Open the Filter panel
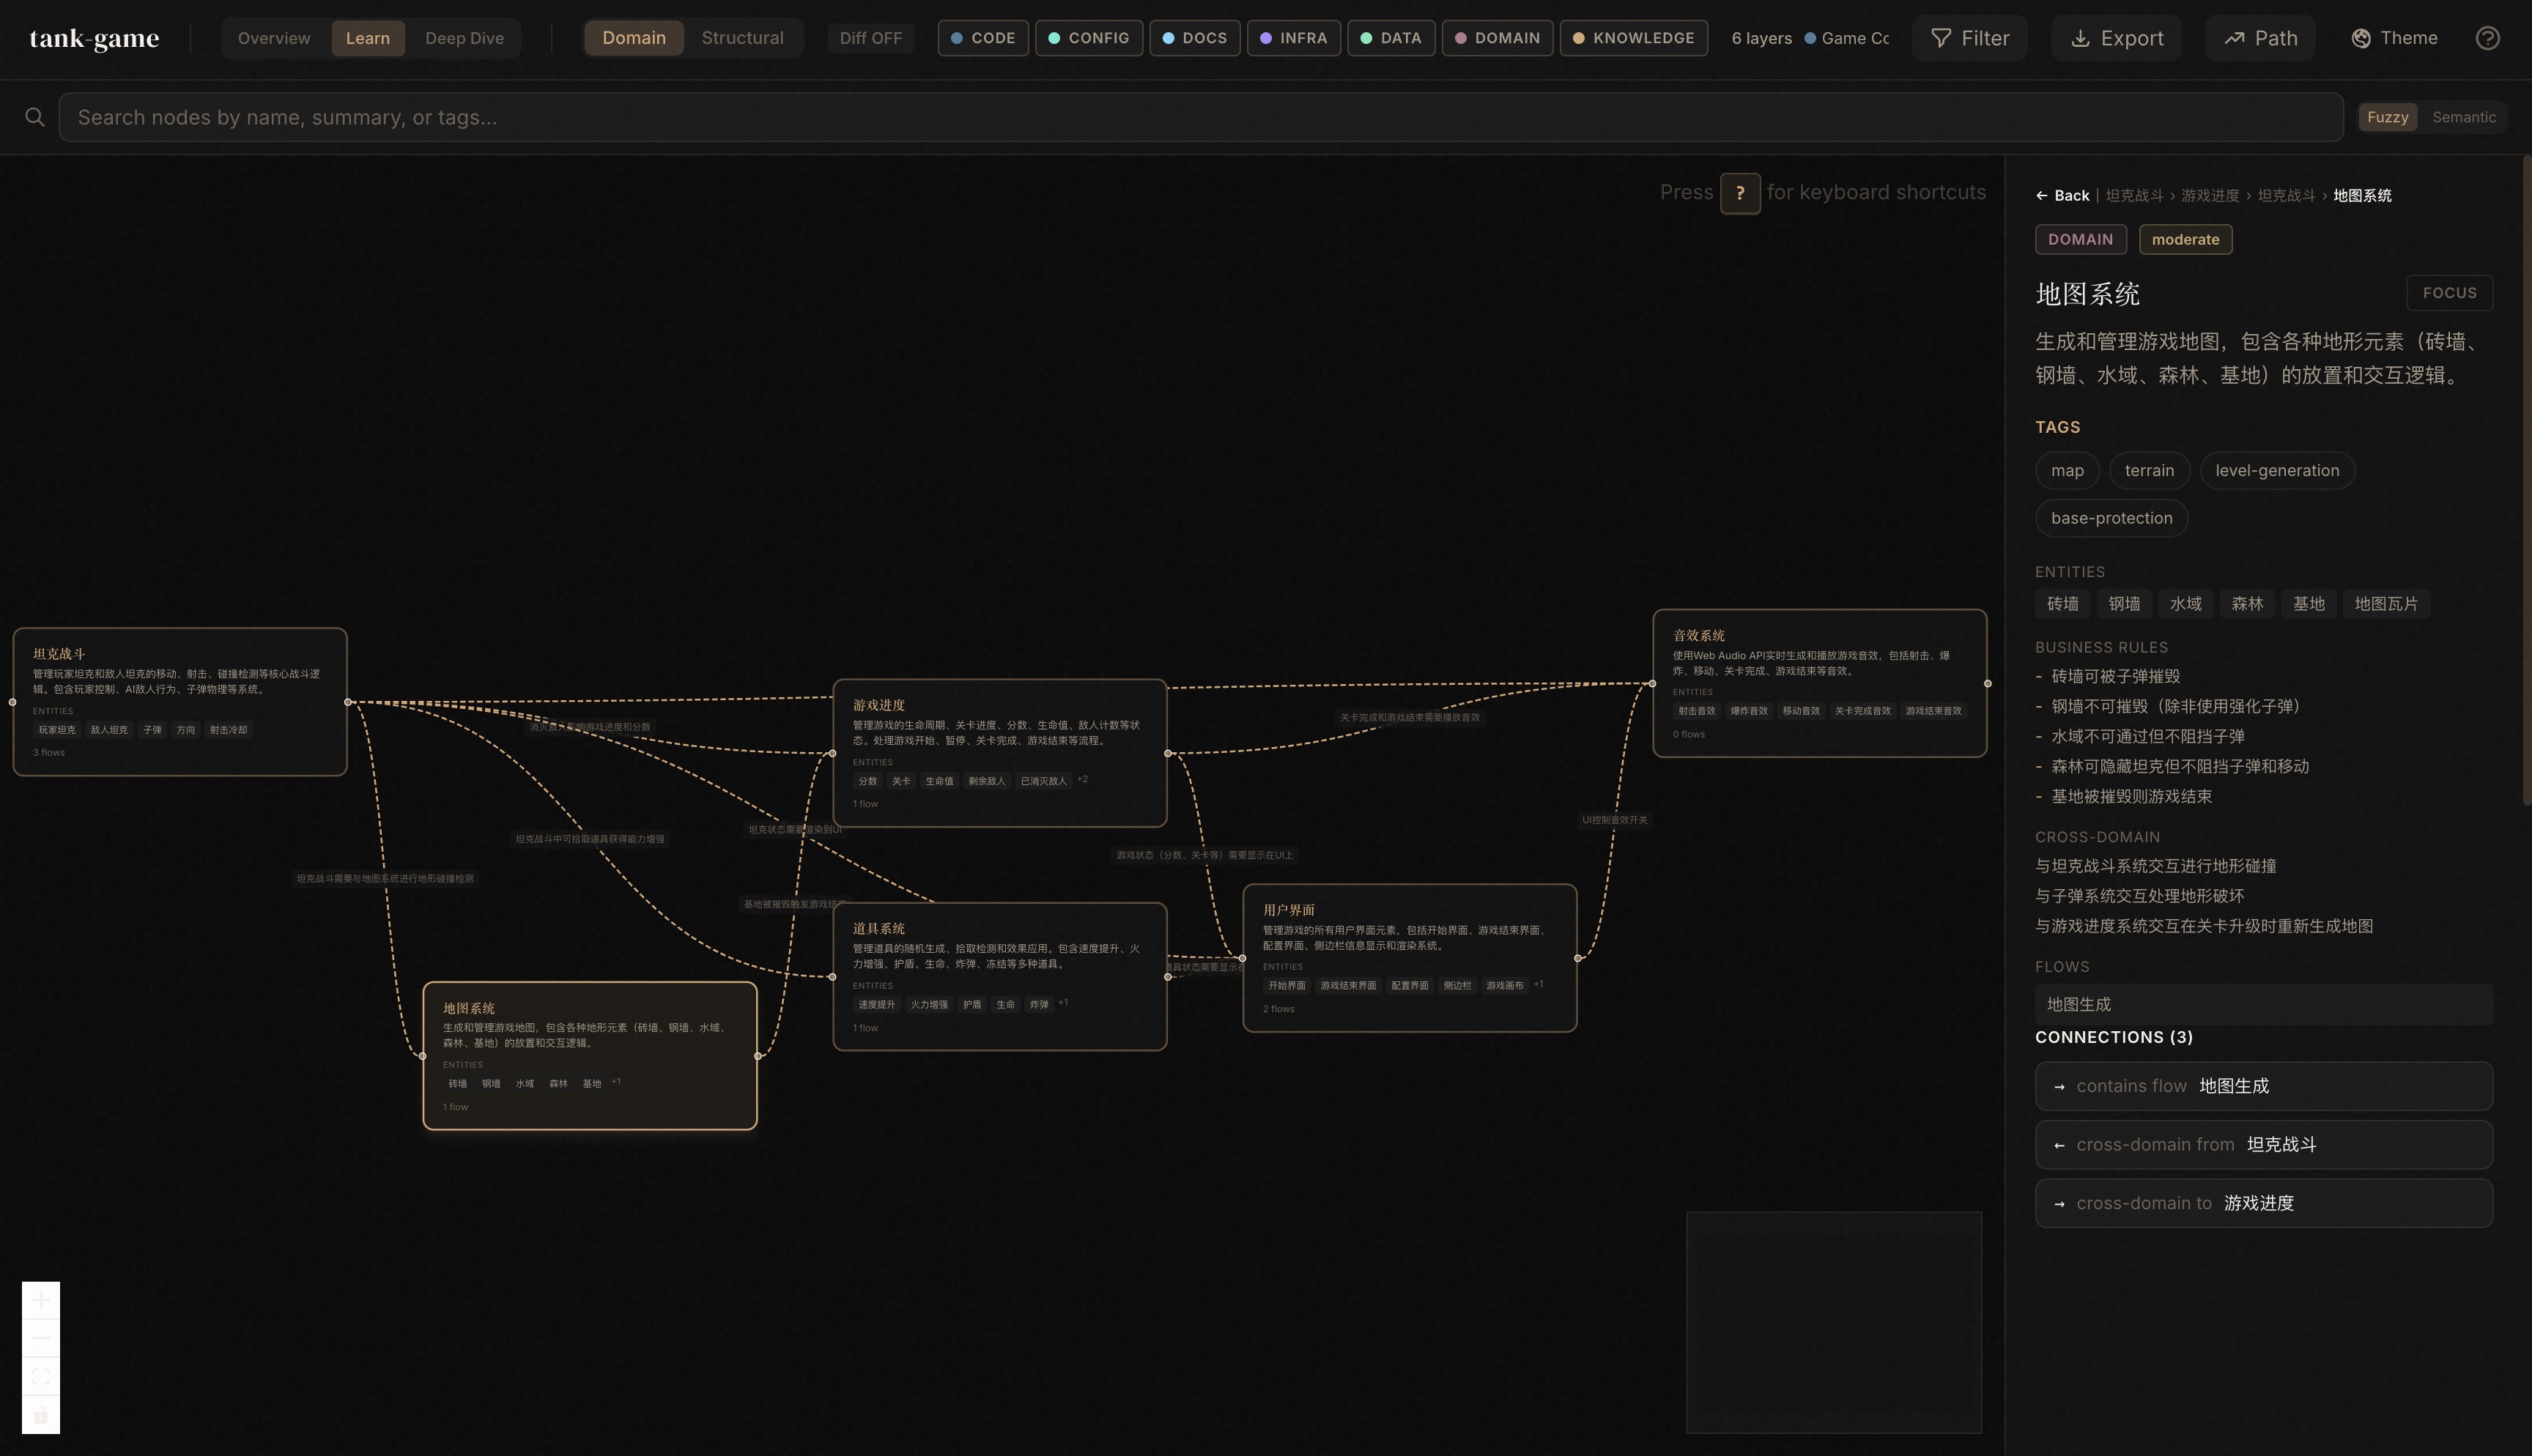This screenshot has width=2532, height=1456. click(1969, 38)
